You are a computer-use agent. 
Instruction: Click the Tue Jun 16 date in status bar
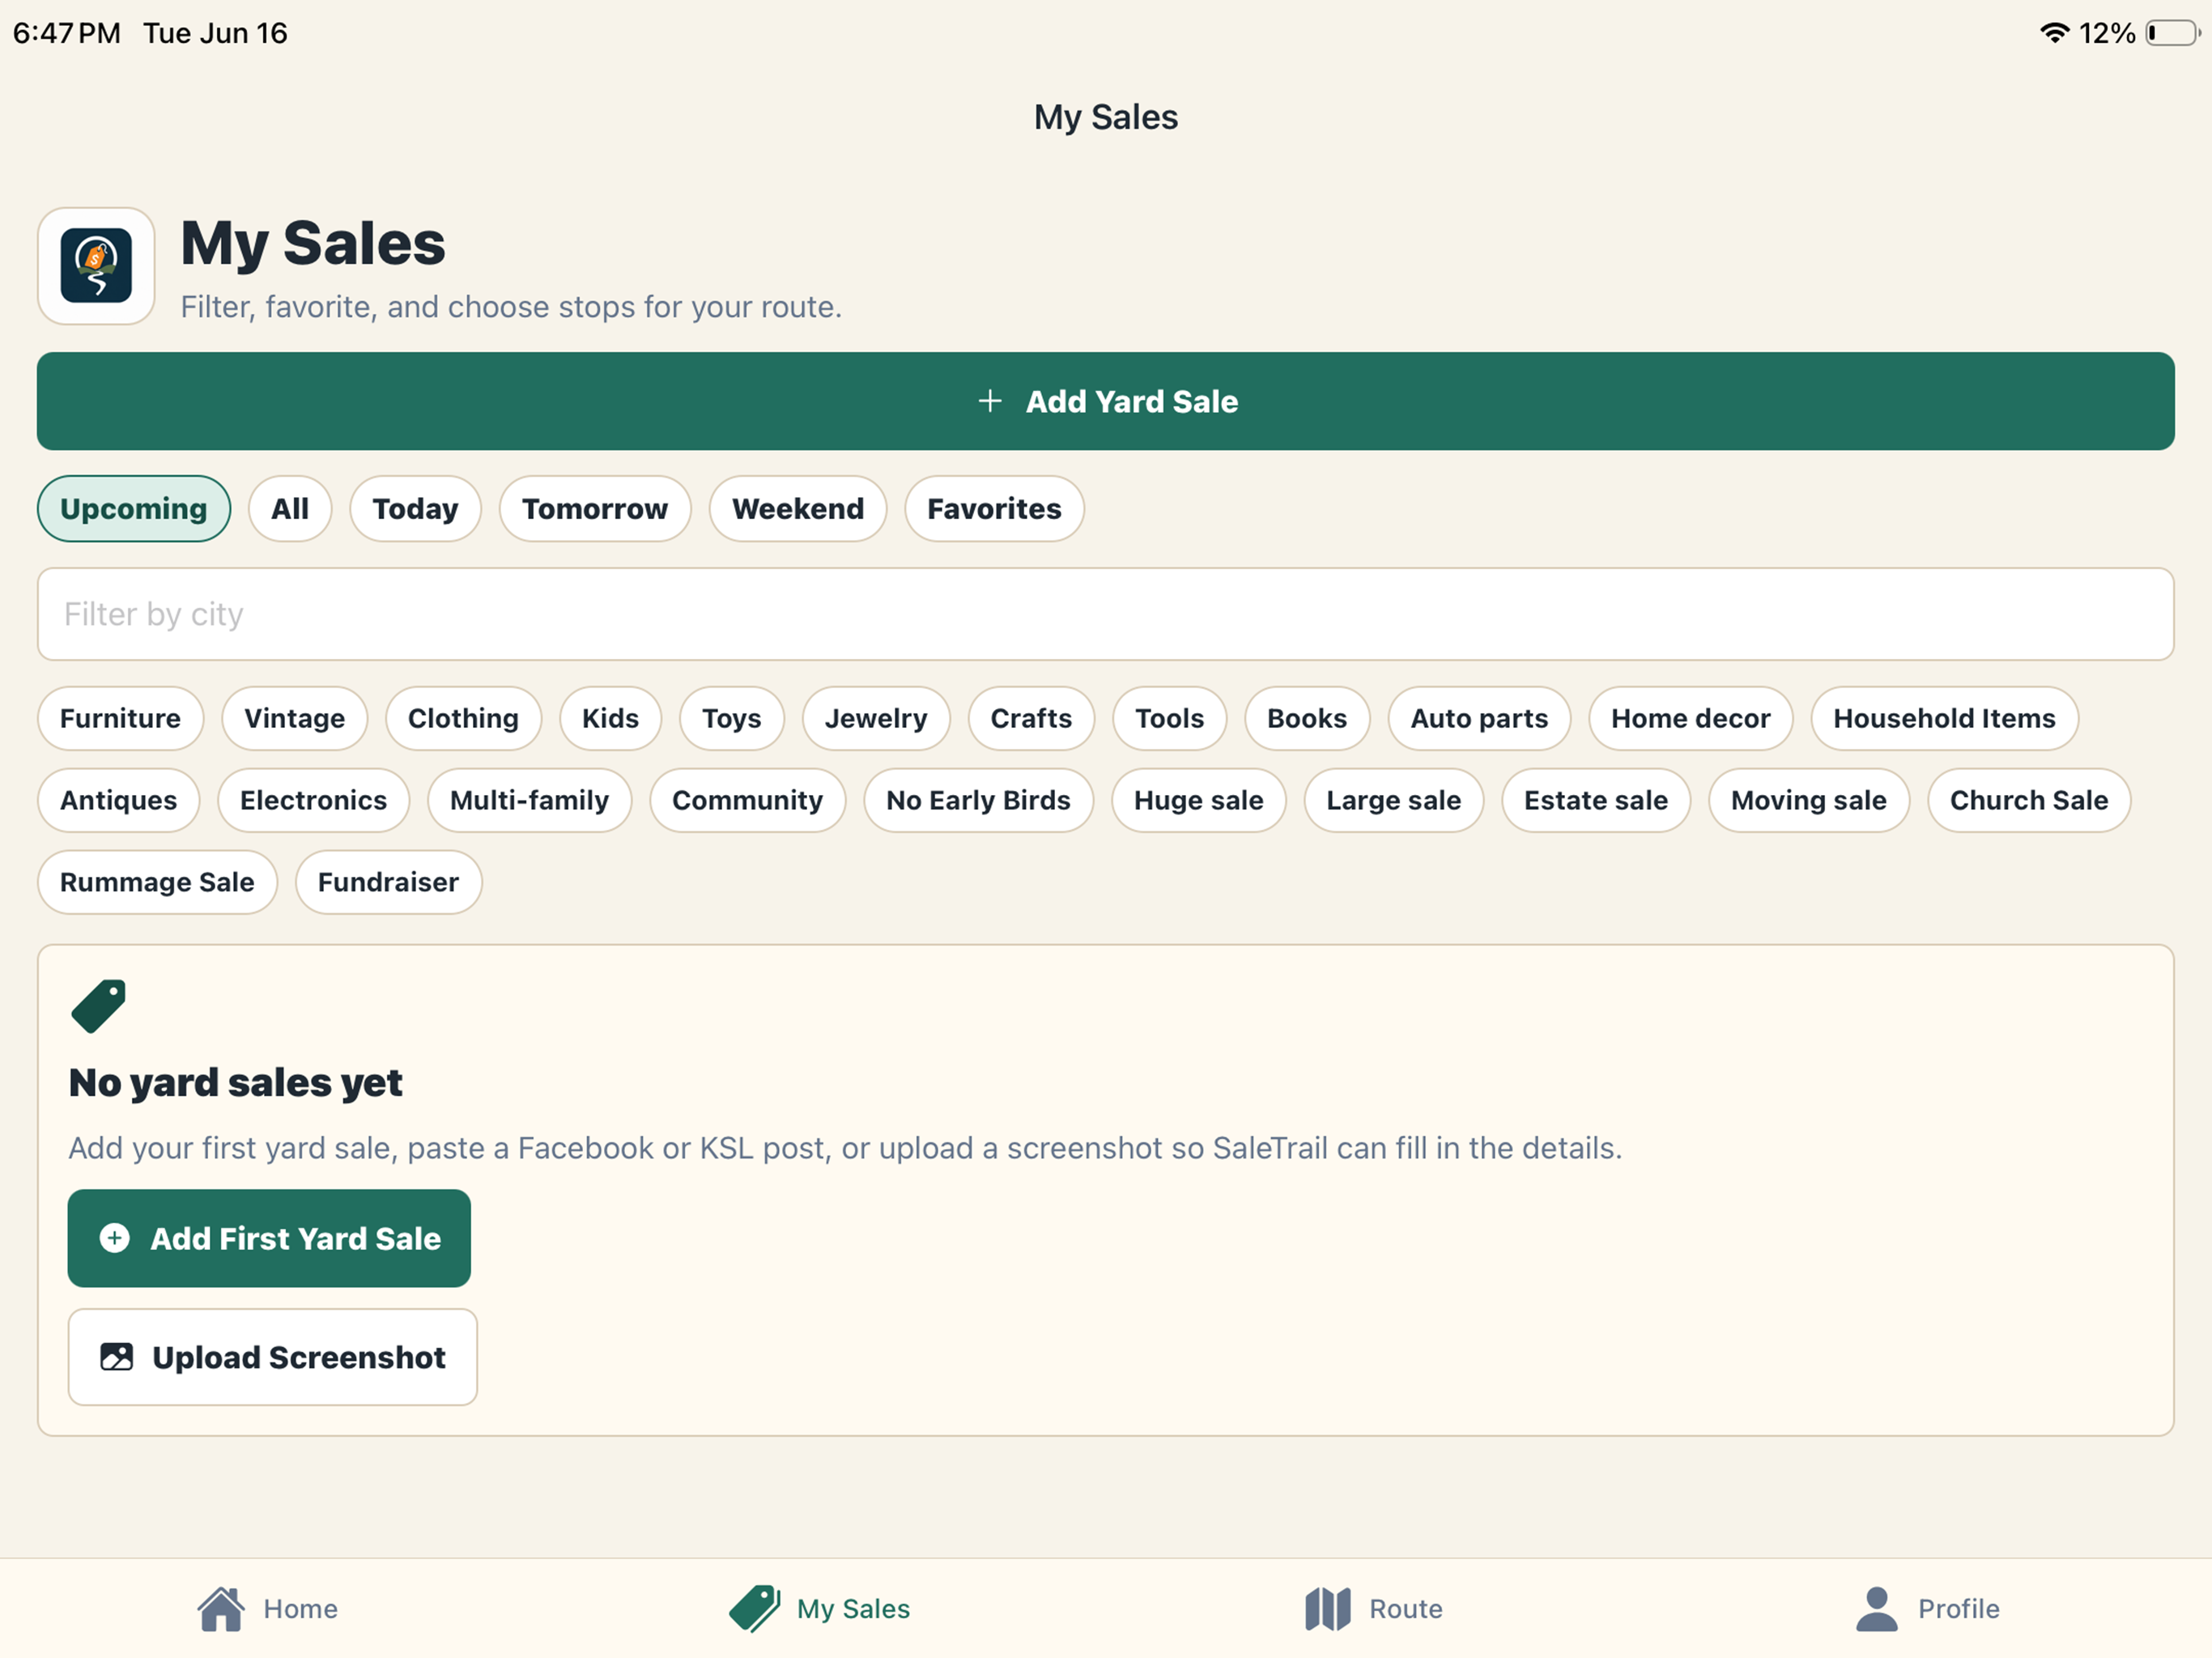tap(215, 33)
